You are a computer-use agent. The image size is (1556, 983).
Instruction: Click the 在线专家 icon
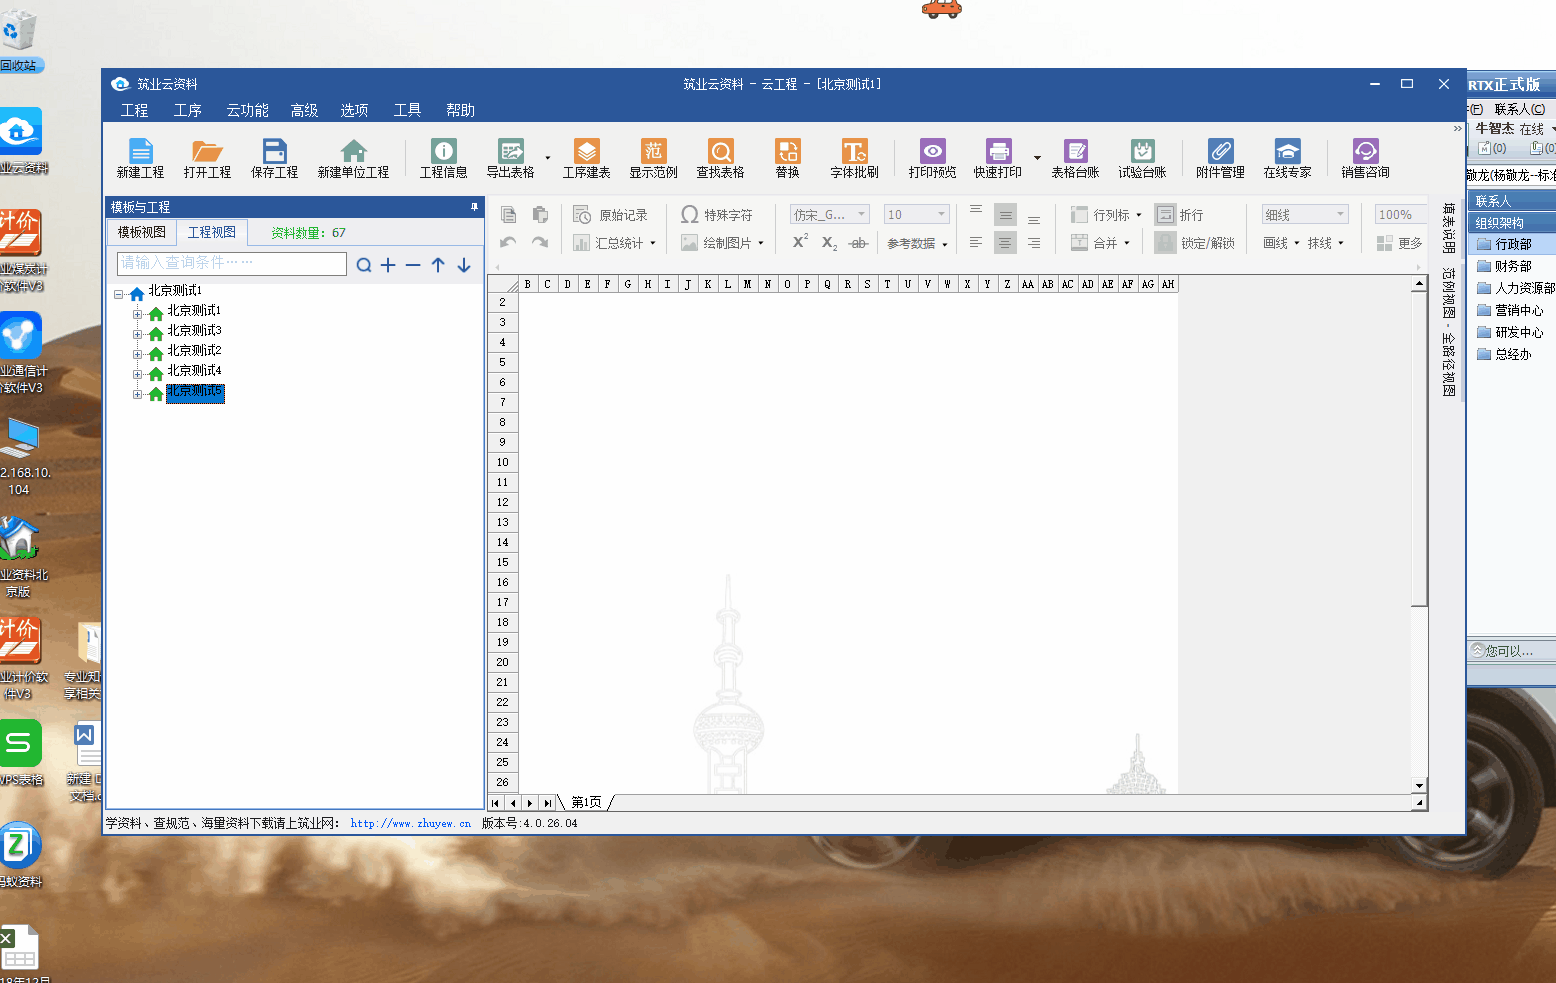(1287, 158)
